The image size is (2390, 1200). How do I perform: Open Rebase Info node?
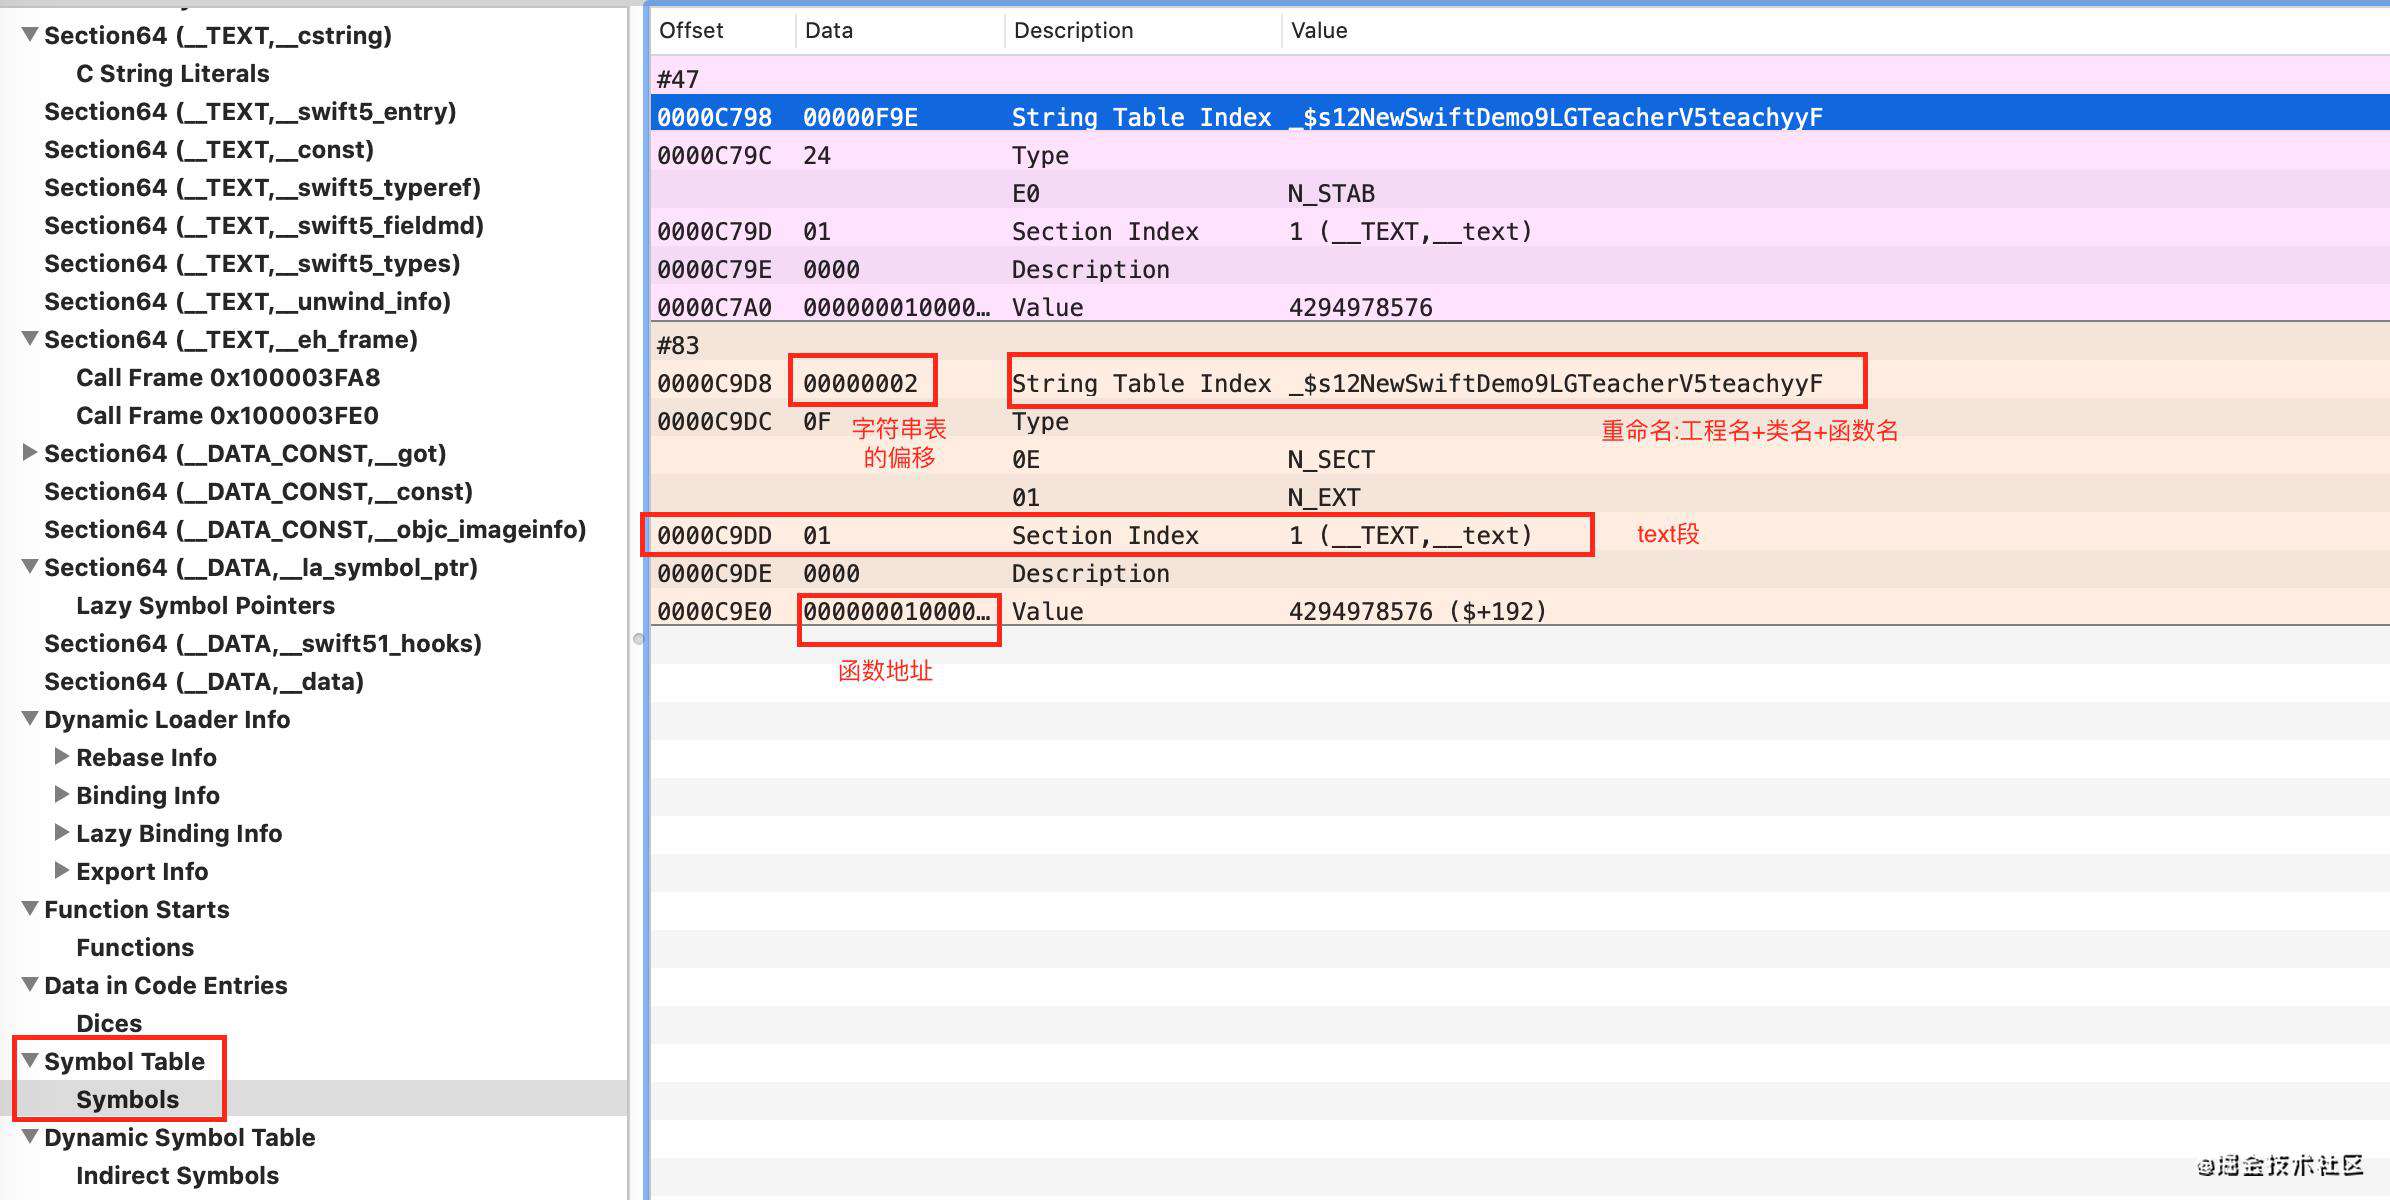pyautogui.click(x=146, y=757)
